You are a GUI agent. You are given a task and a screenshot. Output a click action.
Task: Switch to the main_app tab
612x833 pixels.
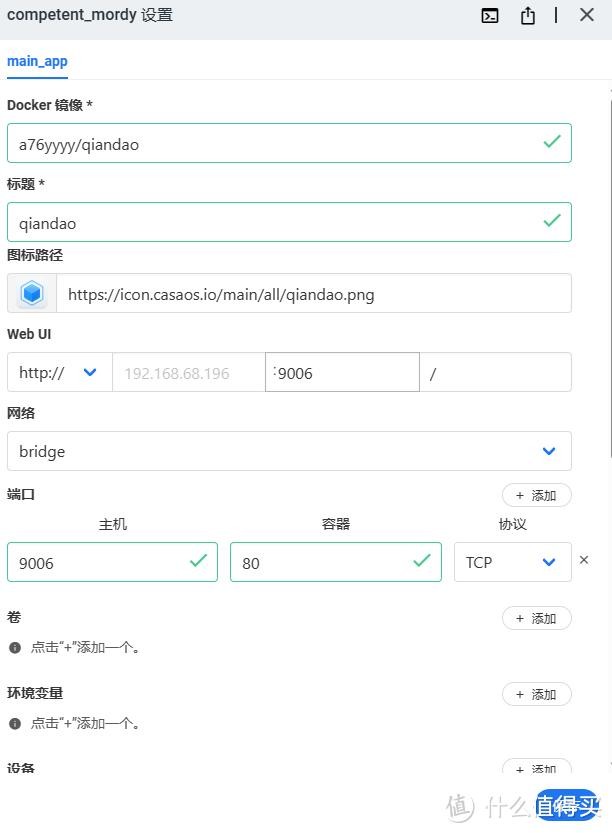click(x=37, y=62)
